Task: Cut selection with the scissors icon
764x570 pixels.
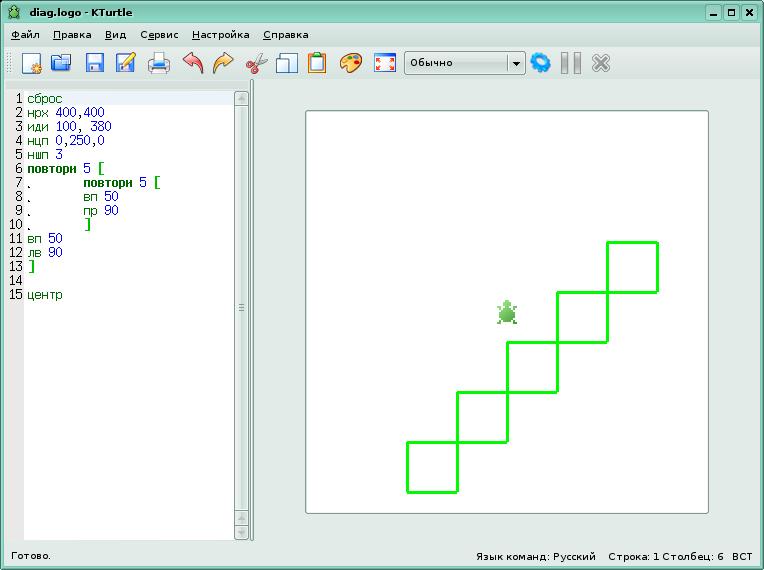Action: tap(256, 63)
